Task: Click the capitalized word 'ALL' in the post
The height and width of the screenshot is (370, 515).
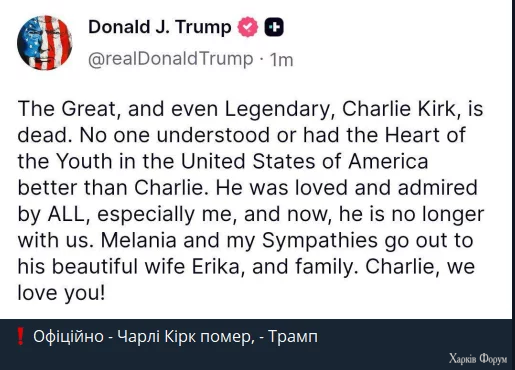Action: [66, 214]
